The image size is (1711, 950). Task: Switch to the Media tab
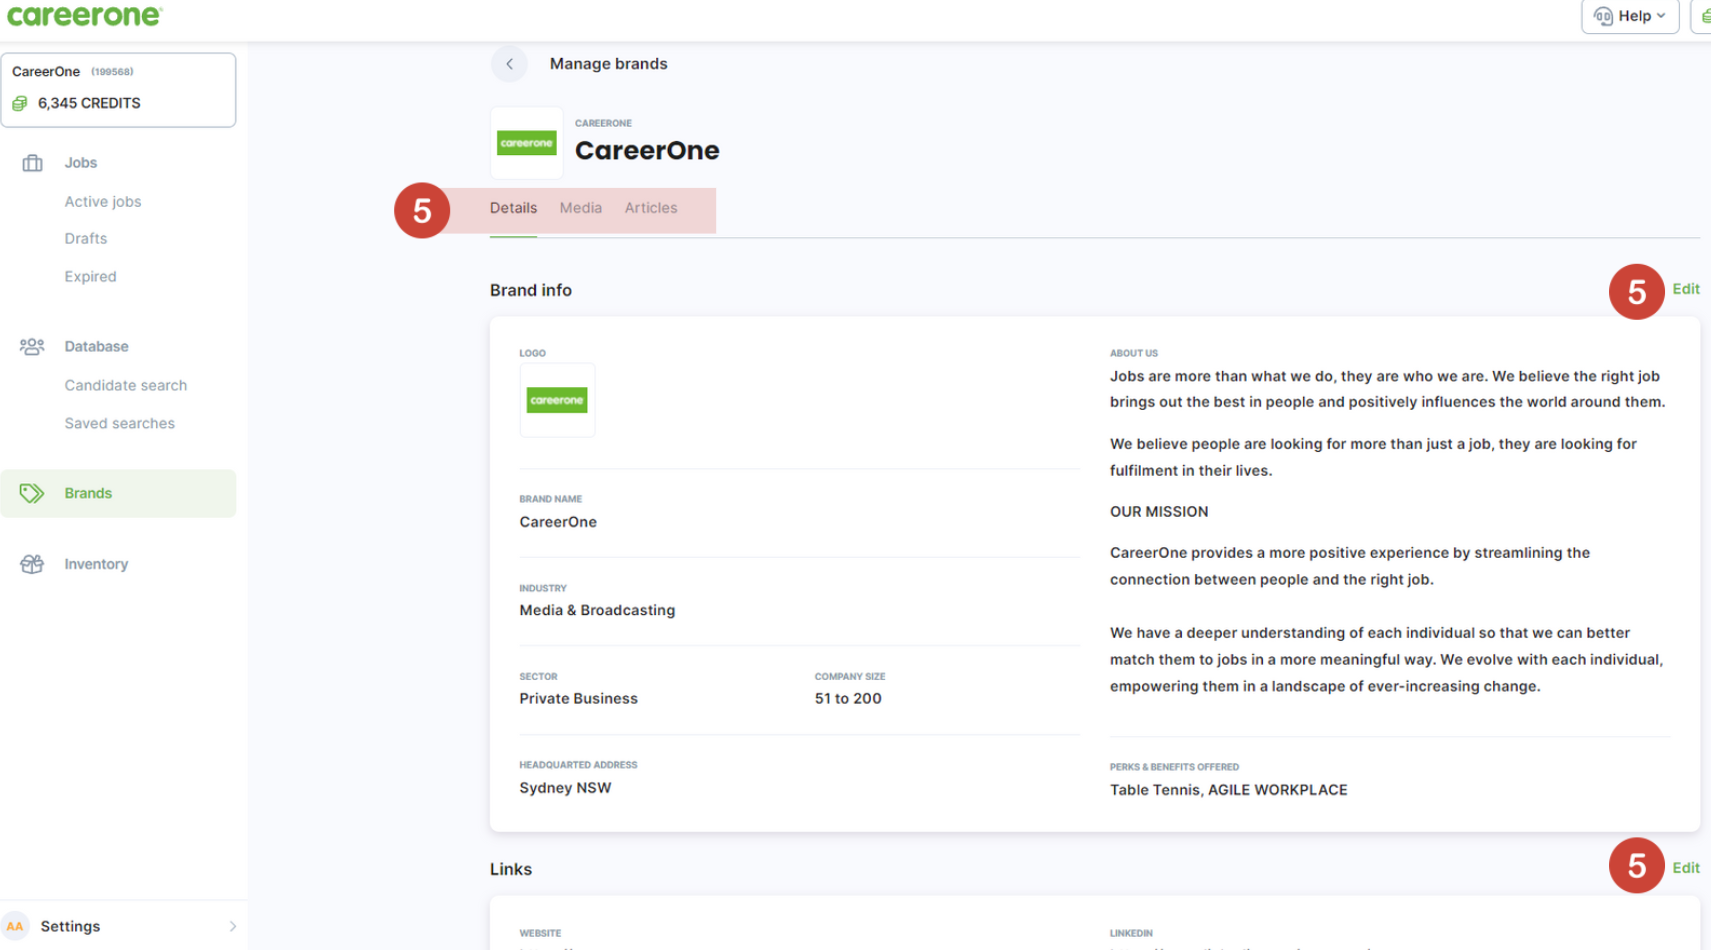tap(581, 207)
